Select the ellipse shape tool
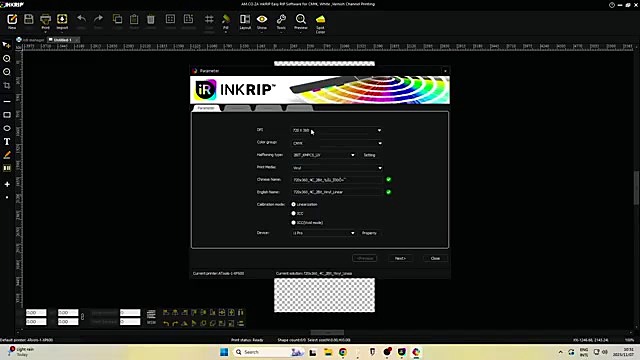Viewport: 640px width, 360px height. click(7, 128)
